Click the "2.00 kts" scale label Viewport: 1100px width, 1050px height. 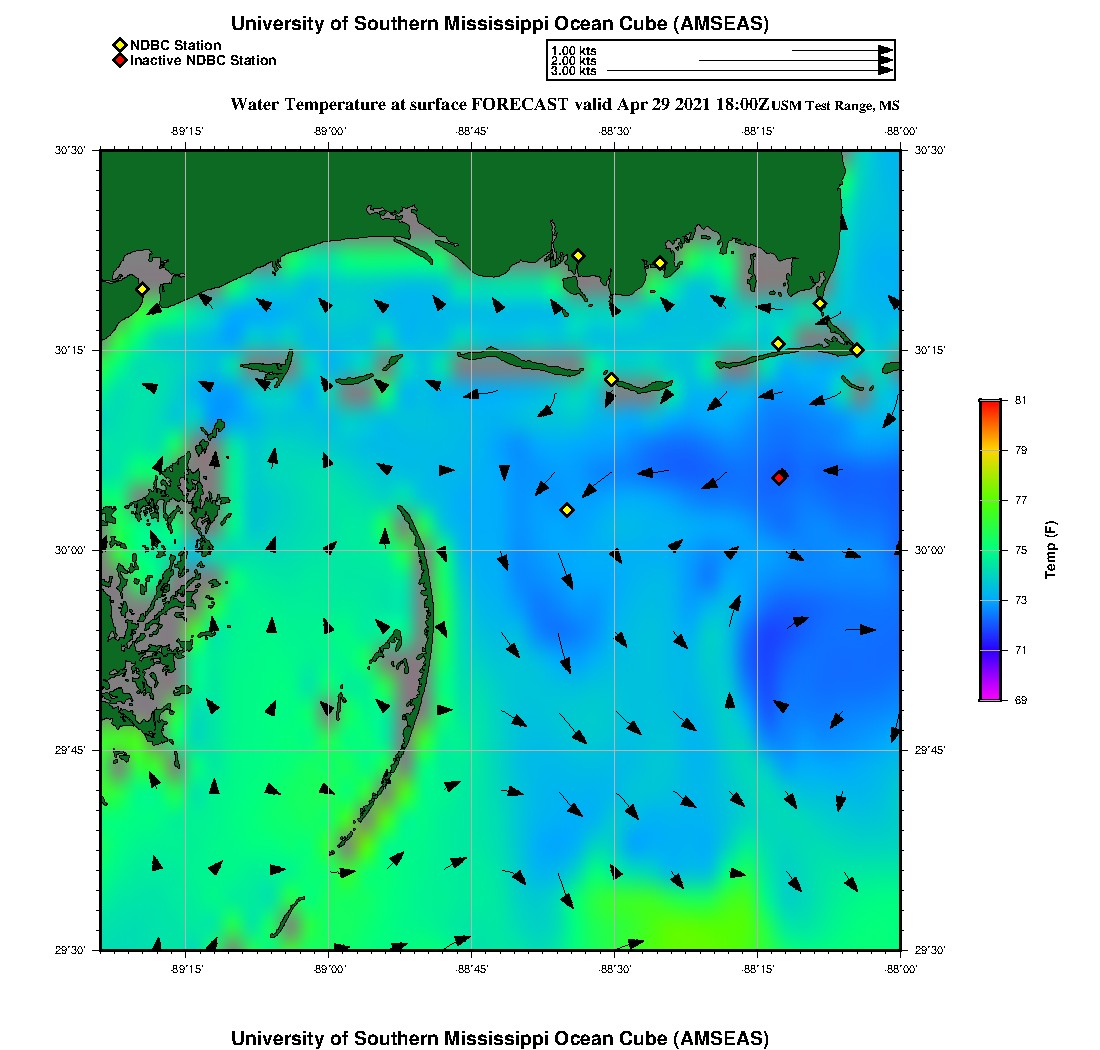574,60
